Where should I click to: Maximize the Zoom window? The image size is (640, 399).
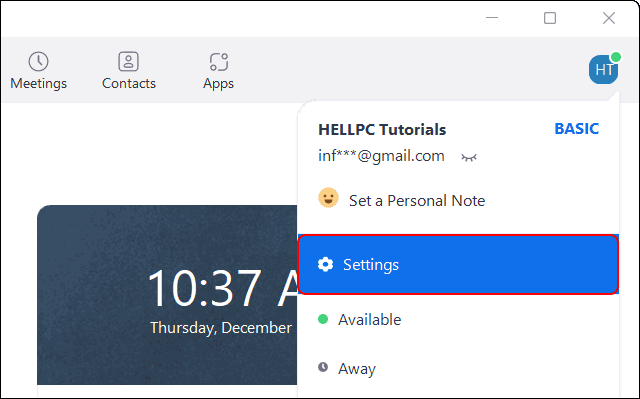tap(550, 18)
